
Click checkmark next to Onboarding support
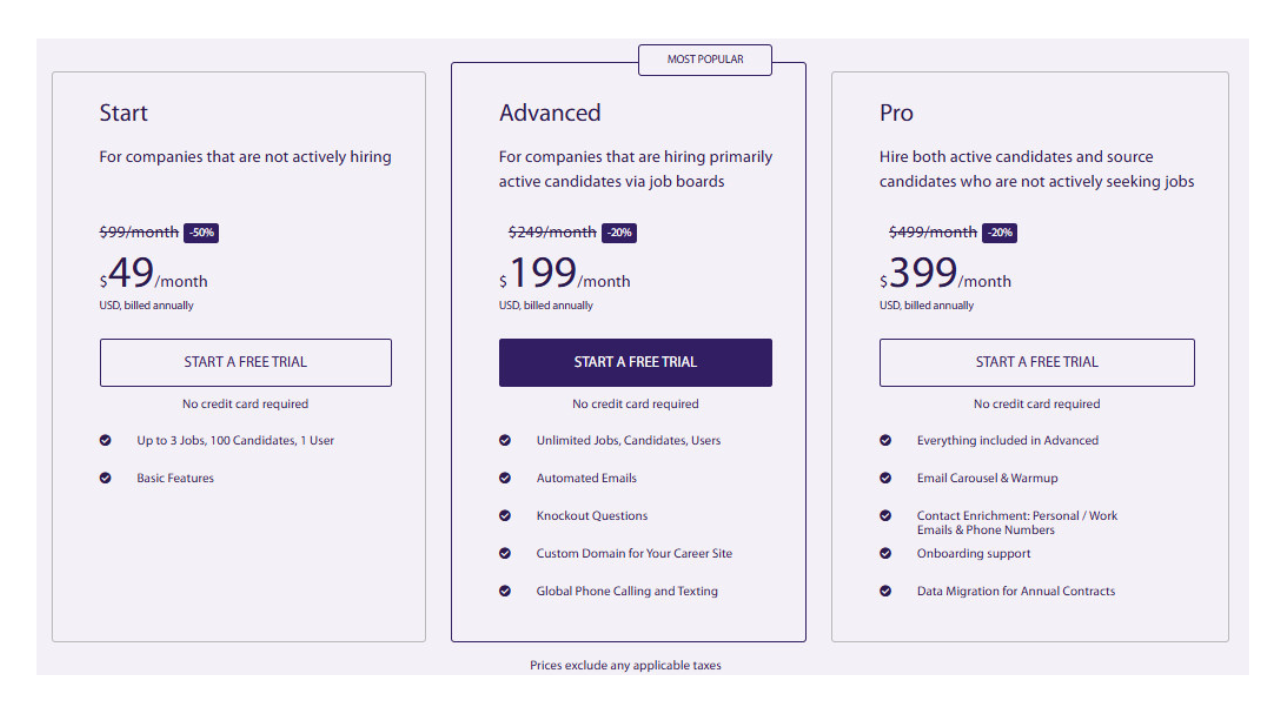pyautogui.click(x=885, y=553)
